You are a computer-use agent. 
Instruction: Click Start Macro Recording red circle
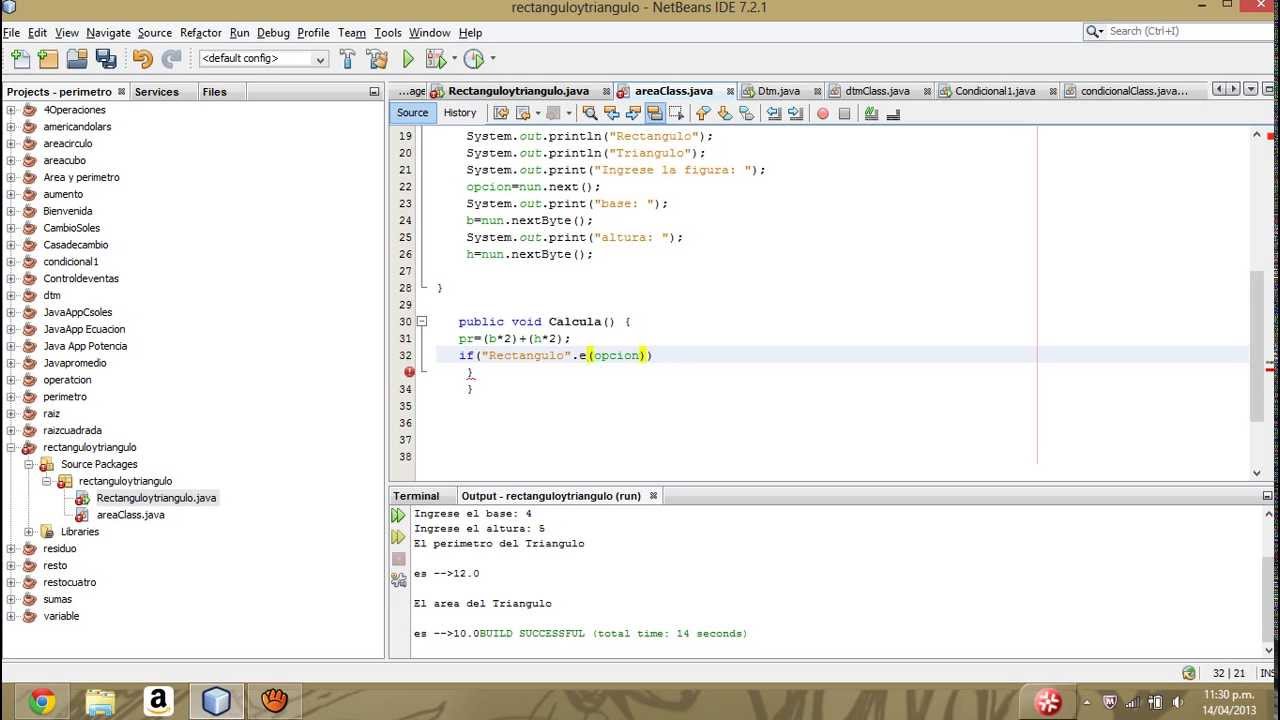[x=822, y=113]
